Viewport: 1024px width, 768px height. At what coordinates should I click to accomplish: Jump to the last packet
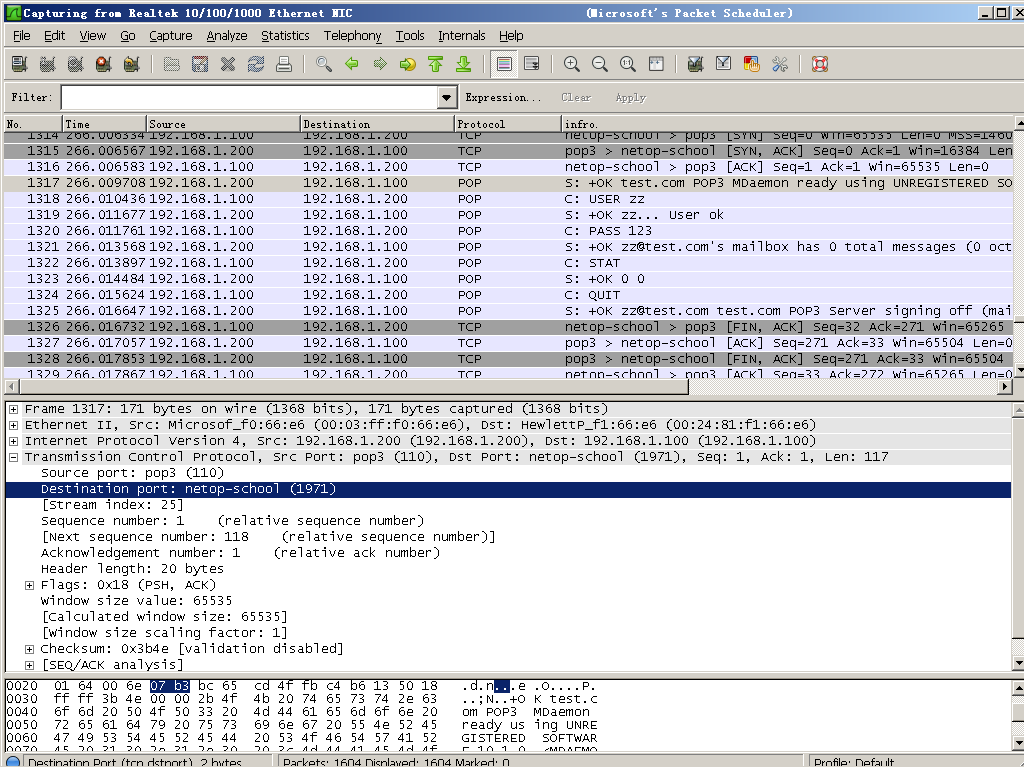coord(463,64)
